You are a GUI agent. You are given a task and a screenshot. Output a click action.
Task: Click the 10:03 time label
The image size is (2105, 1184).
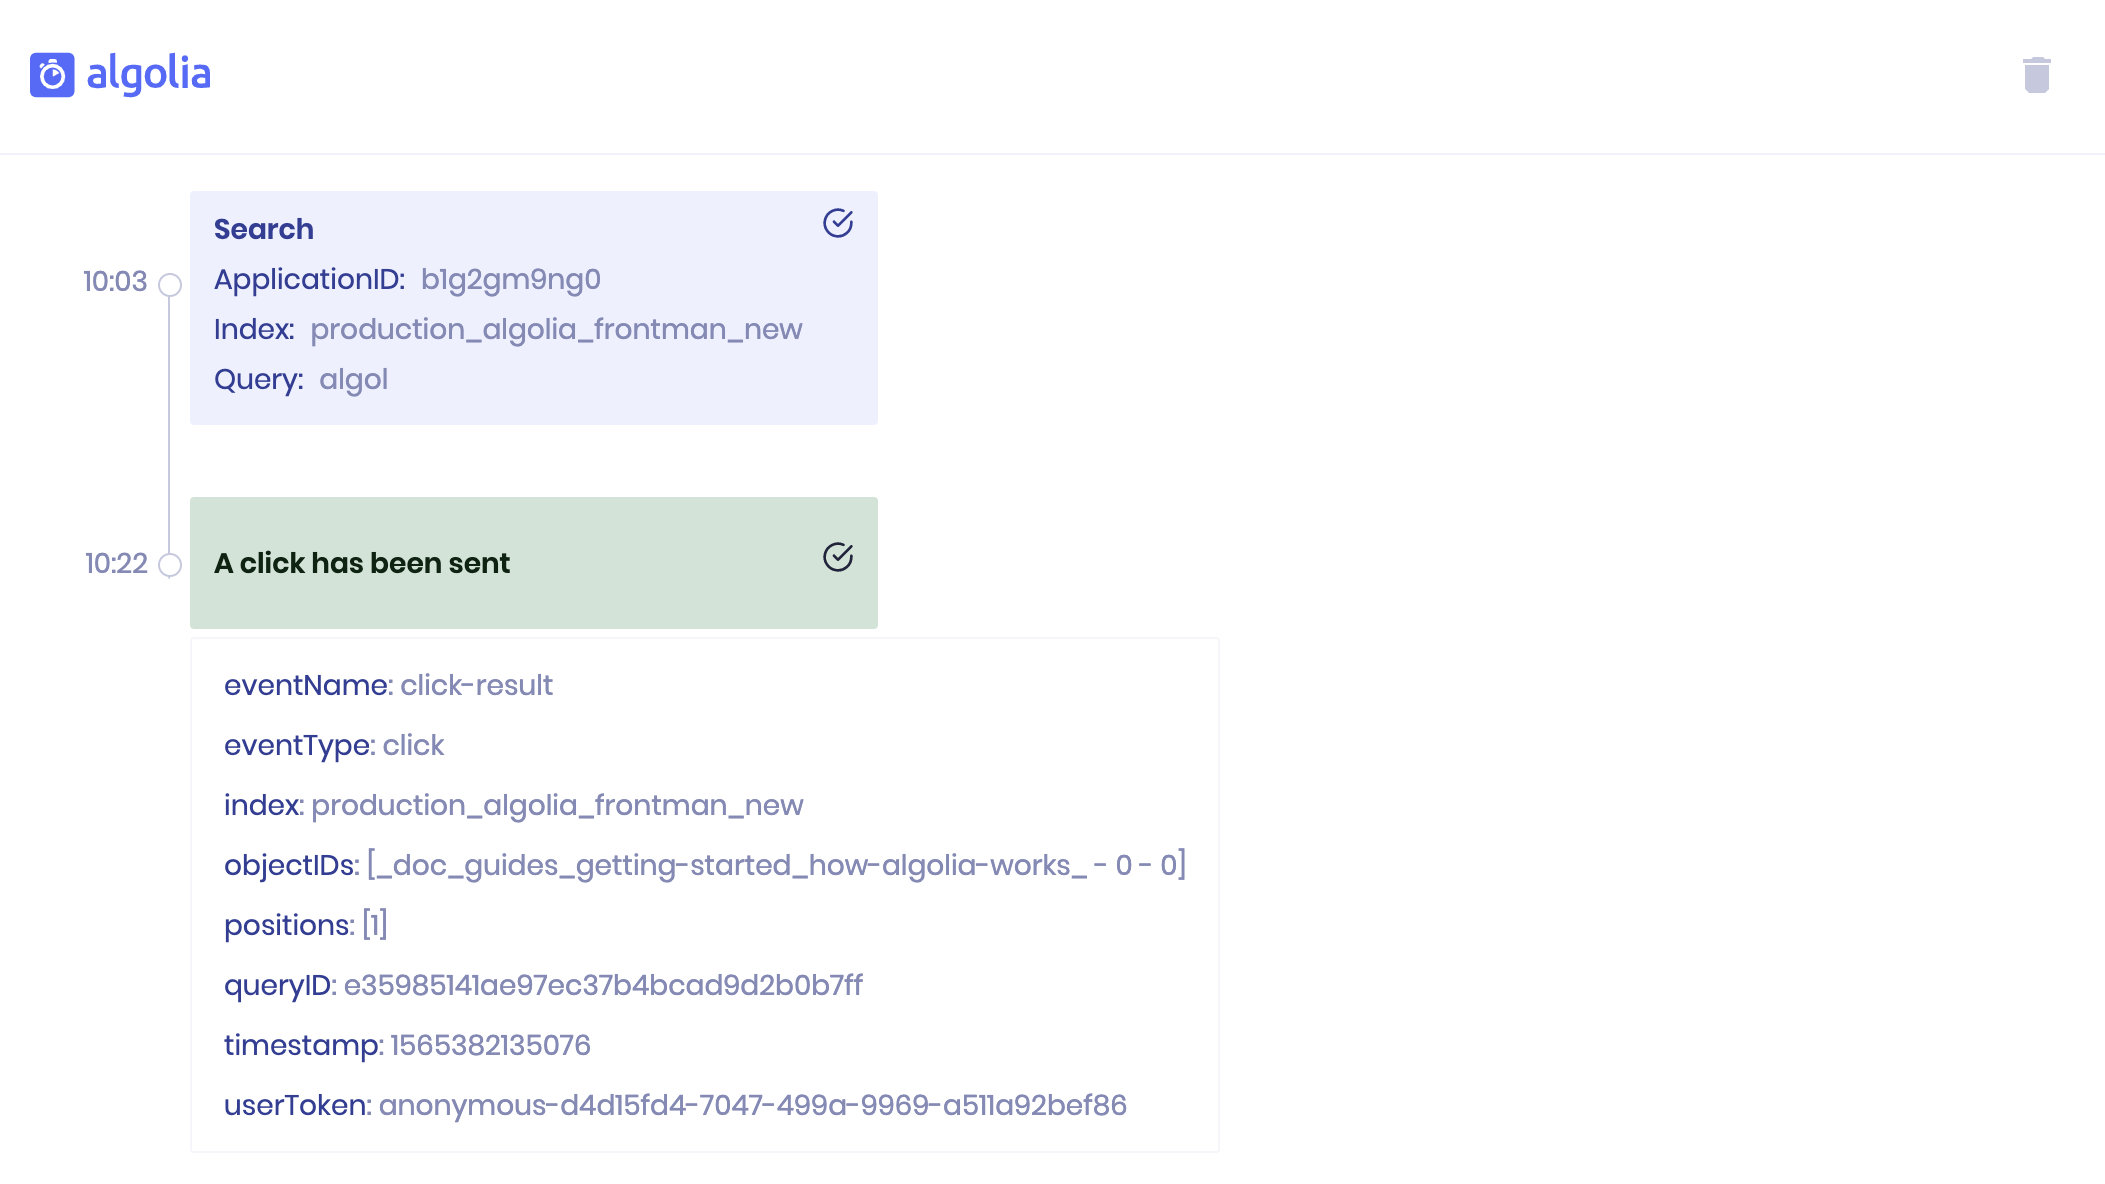click(x=115, y=282)
